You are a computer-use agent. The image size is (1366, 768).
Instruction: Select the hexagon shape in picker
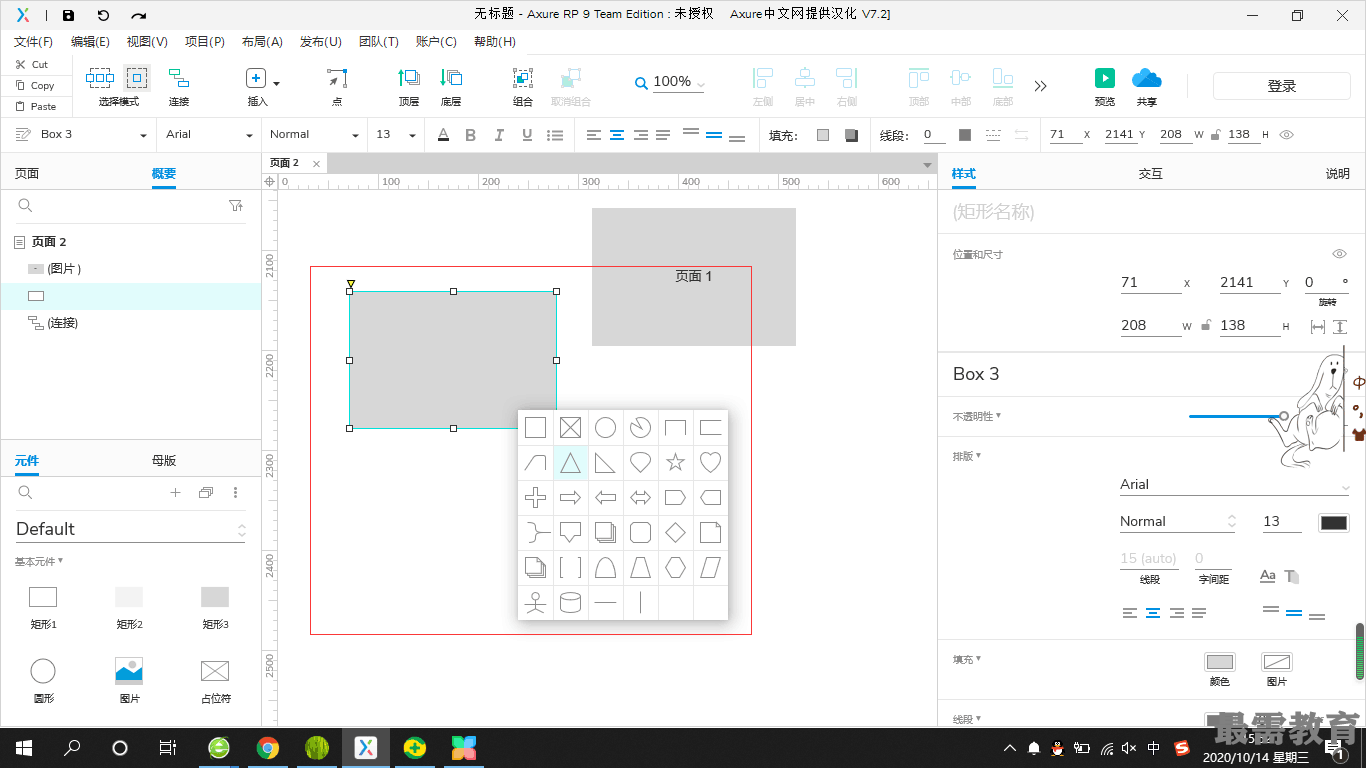(x=675, y=568)
